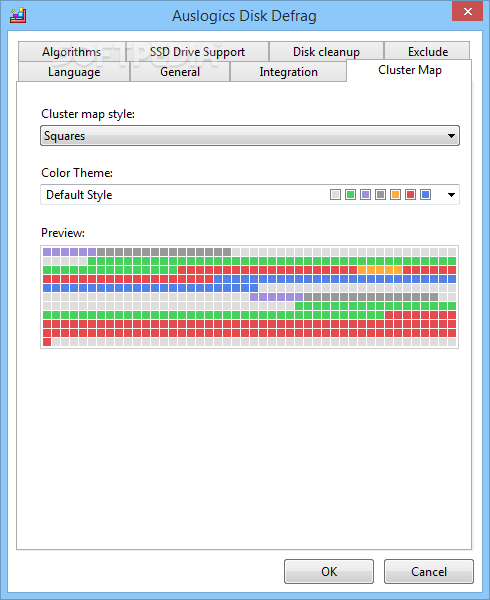Confirm settings with OK button
This screenshot has width=490, height=600.
click(x=329, y=572)
